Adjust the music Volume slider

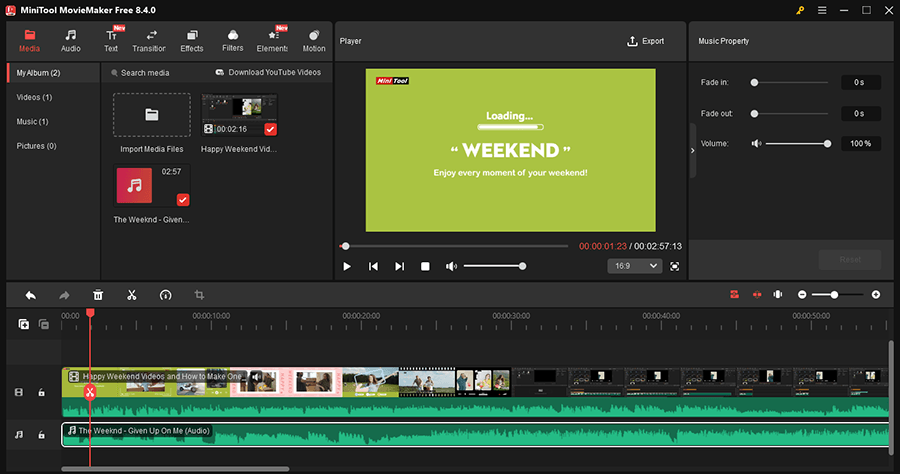point(798,143)
